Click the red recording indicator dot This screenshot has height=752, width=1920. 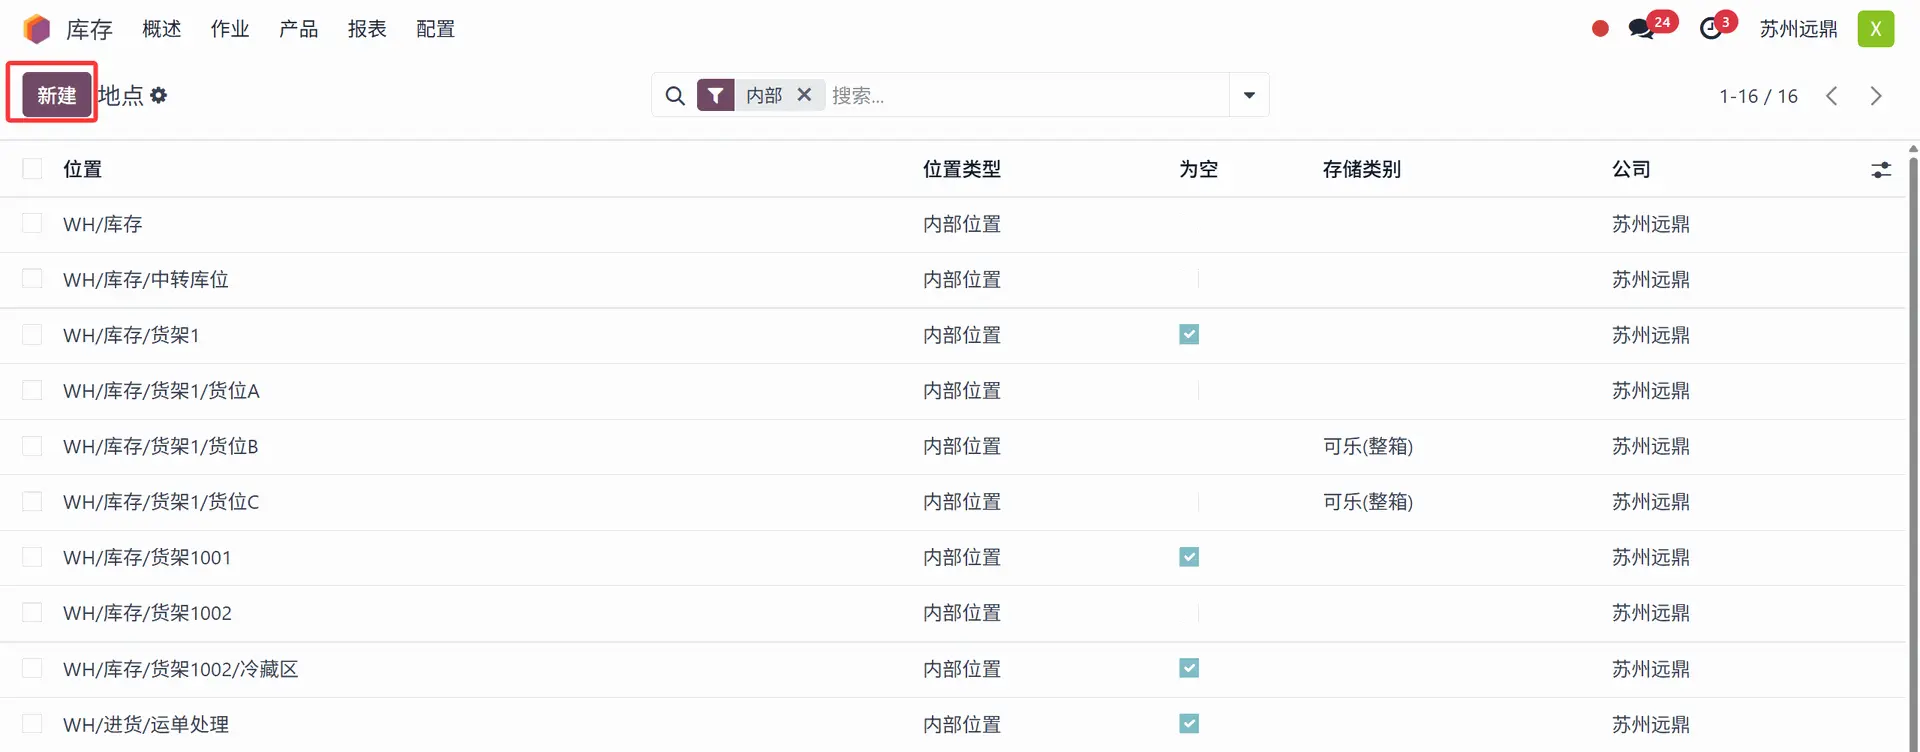[x=1600, y=29]
